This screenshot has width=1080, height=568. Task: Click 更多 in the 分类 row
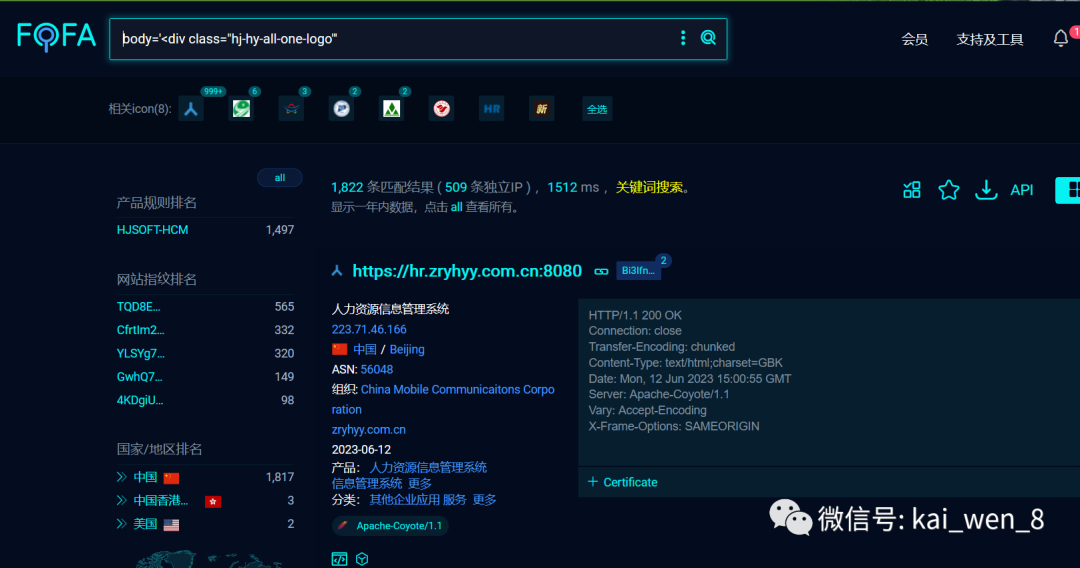coord(484,499)
